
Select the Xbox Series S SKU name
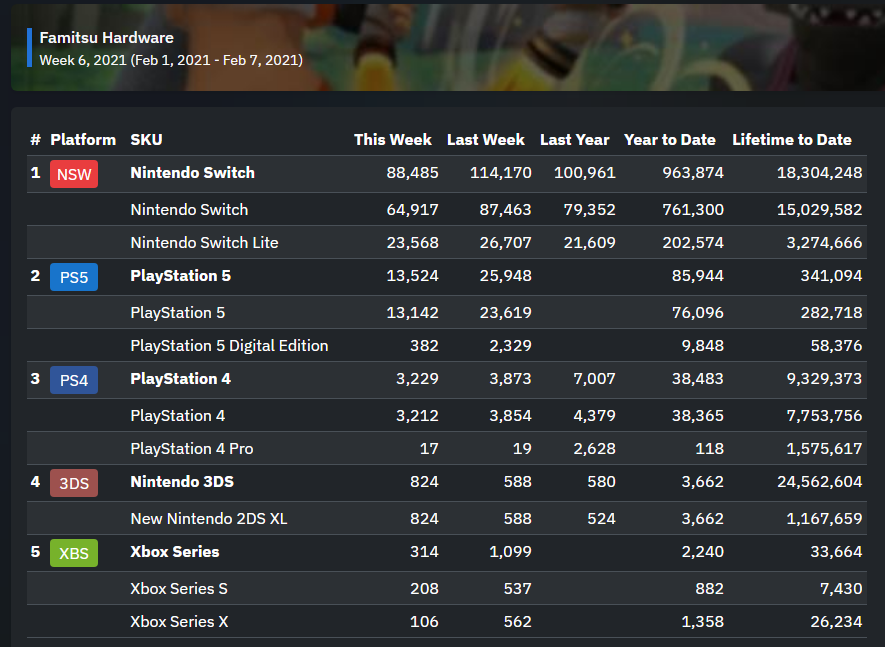[179, 589]
